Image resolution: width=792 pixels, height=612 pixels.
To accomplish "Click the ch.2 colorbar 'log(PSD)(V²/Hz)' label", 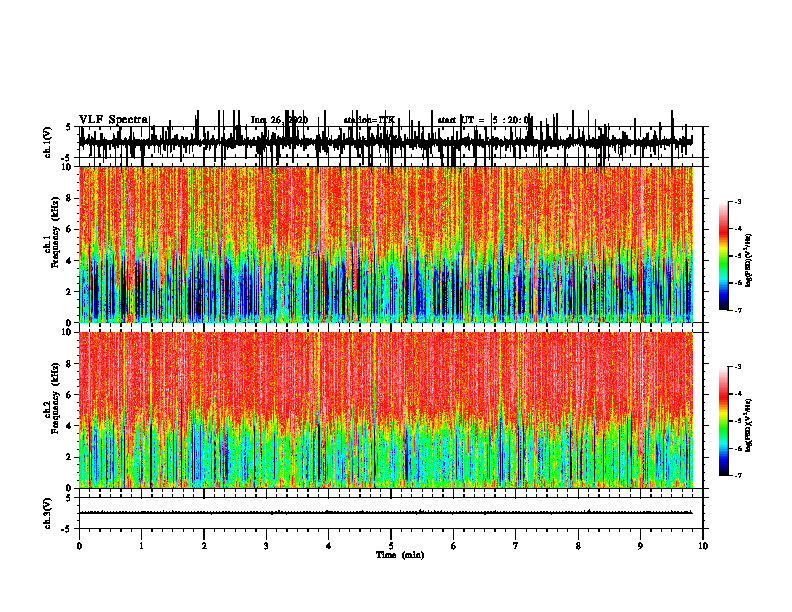I will pyautogui.click(x=748, y=426).
